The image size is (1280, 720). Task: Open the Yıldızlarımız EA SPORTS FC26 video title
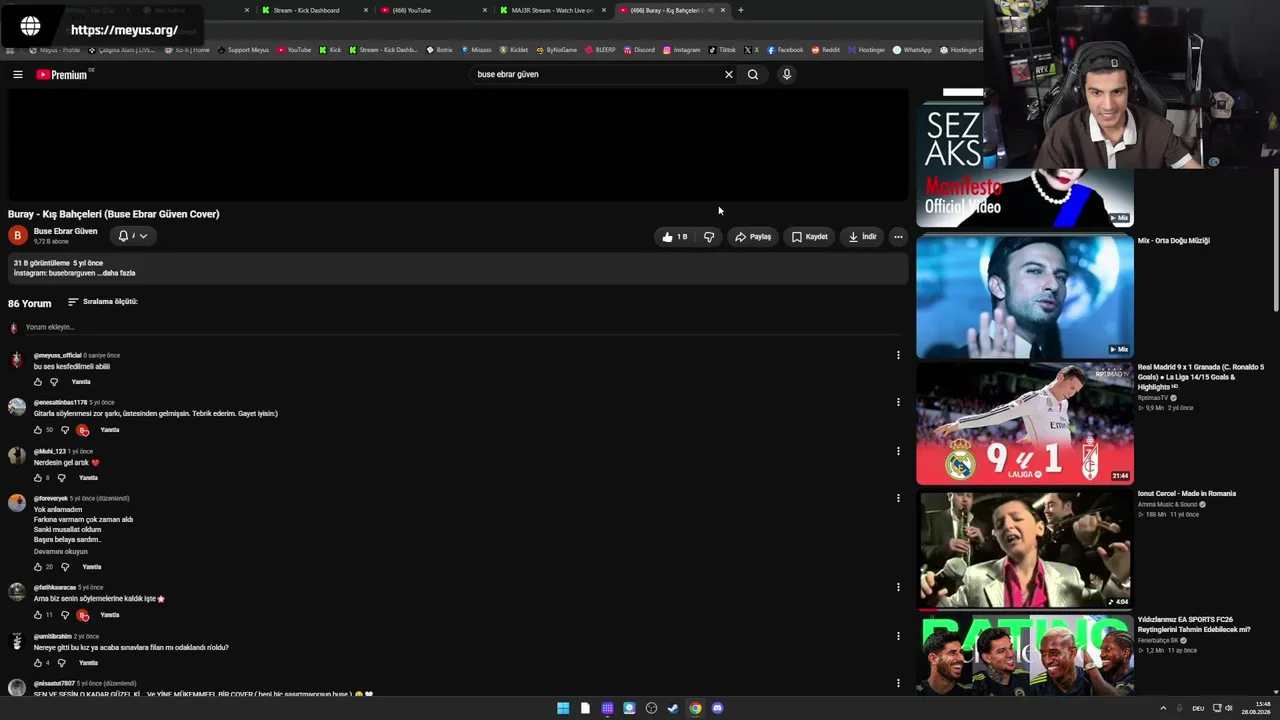coord(1194,625)
